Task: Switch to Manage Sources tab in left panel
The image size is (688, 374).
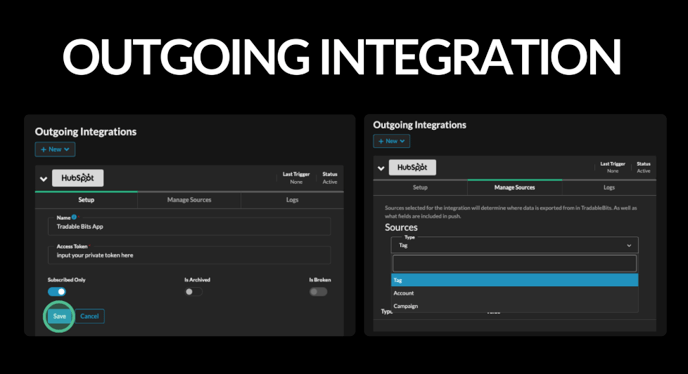Action: (x=189, y=200)
